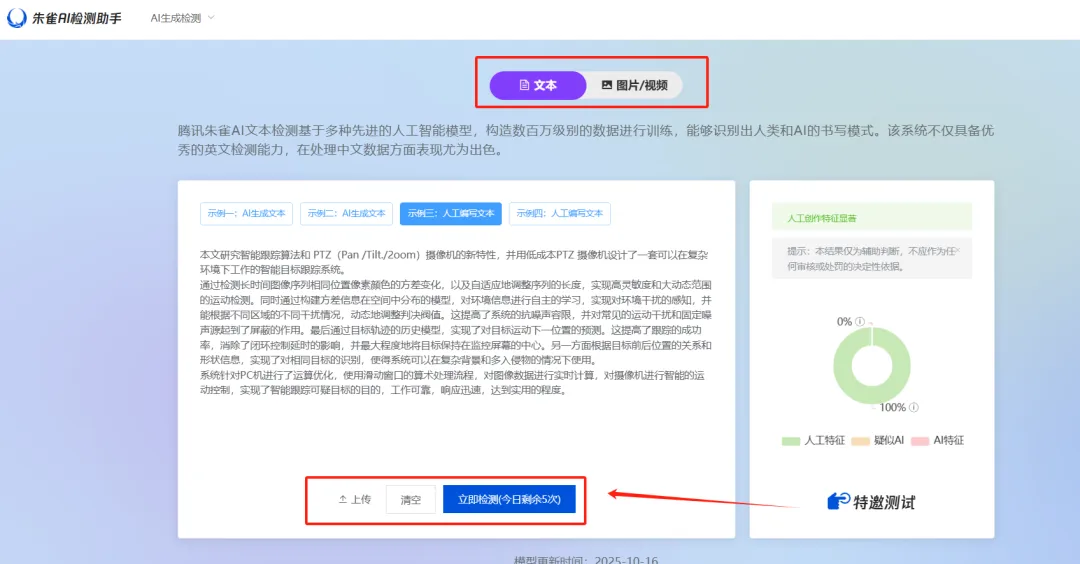Click the 人工创作特征显著 result banner

tap(872, 218)
